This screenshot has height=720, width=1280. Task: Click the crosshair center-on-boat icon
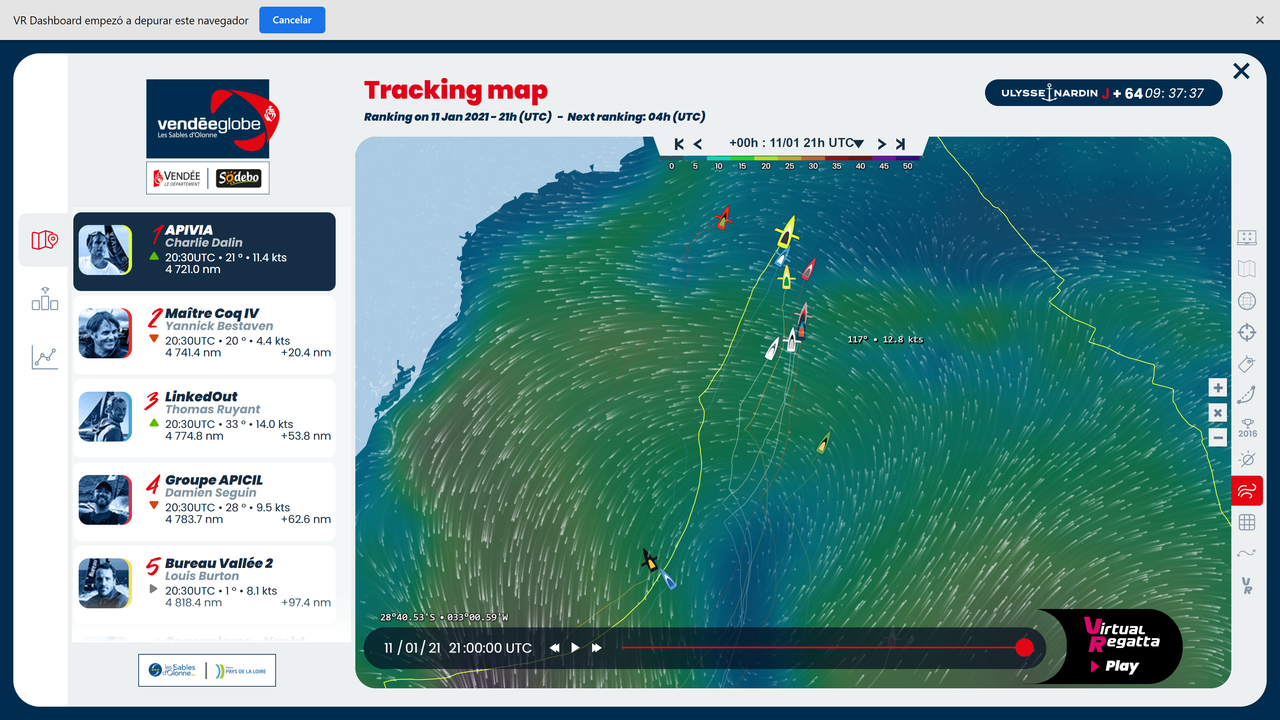coord(1247,332)
